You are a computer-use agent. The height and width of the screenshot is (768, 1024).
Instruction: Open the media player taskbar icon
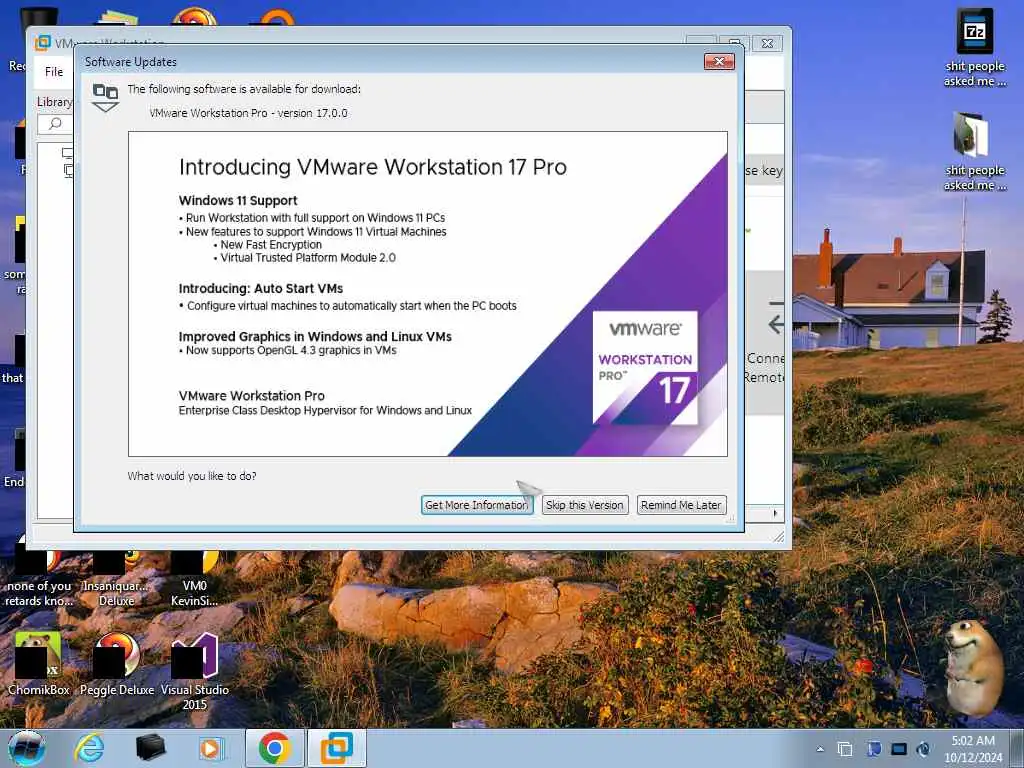click(211, 748)
